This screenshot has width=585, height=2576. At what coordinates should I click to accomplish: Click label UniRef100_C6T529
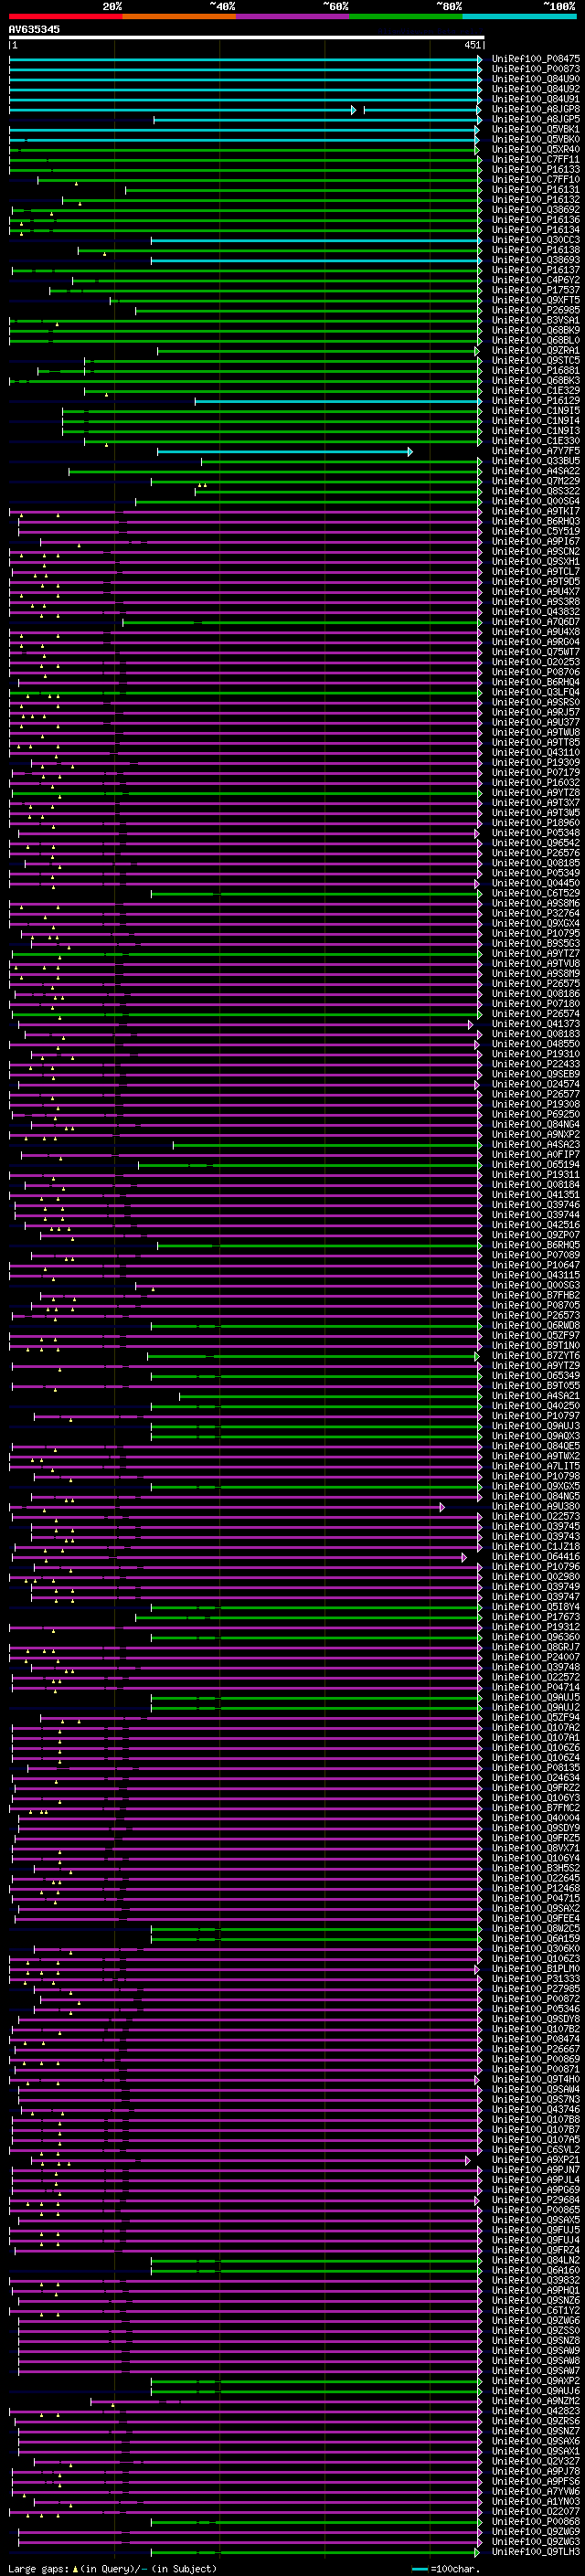(536, 893)
